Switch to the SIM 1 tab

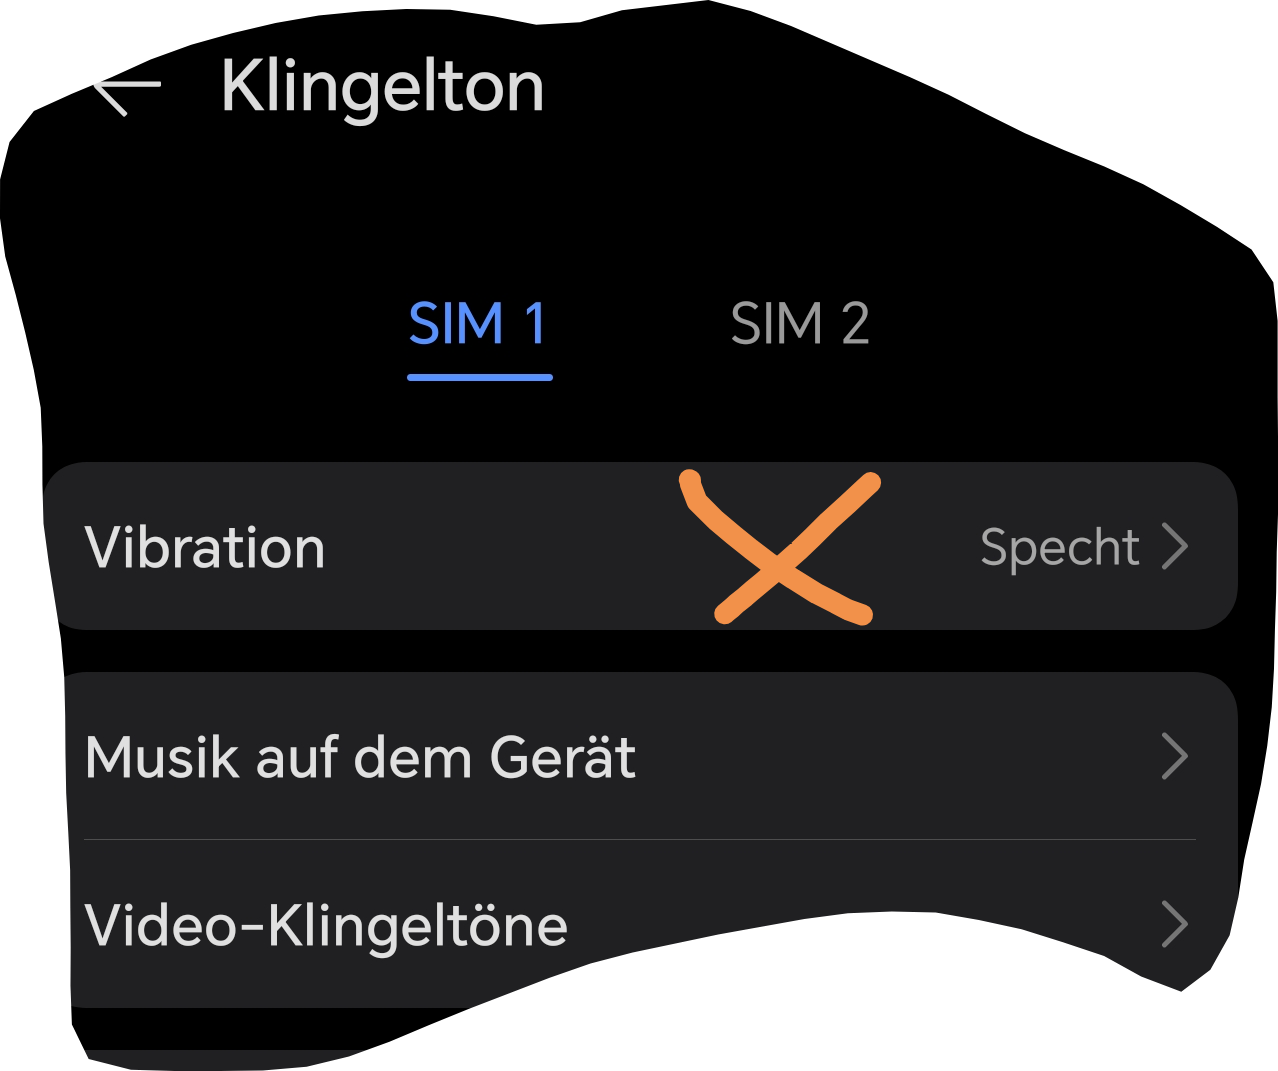tap(479, 324)
